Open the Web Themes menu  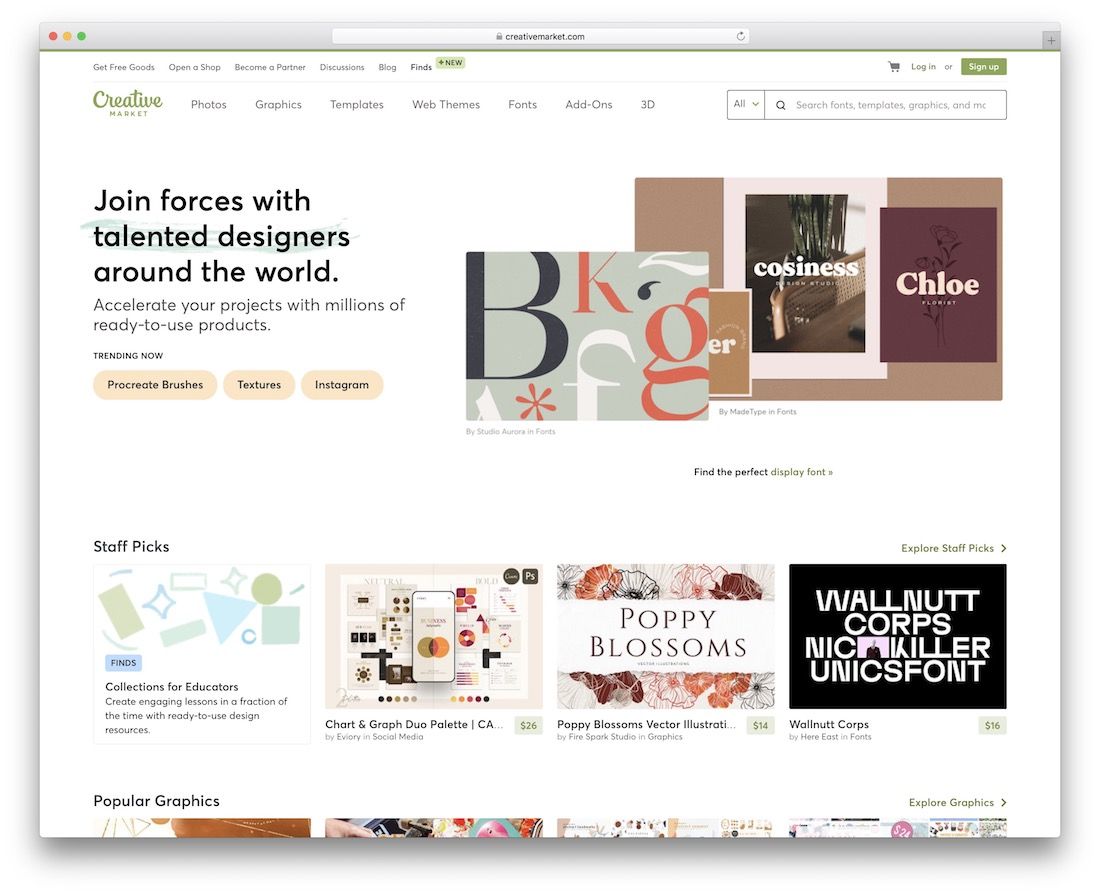[446, 105]
